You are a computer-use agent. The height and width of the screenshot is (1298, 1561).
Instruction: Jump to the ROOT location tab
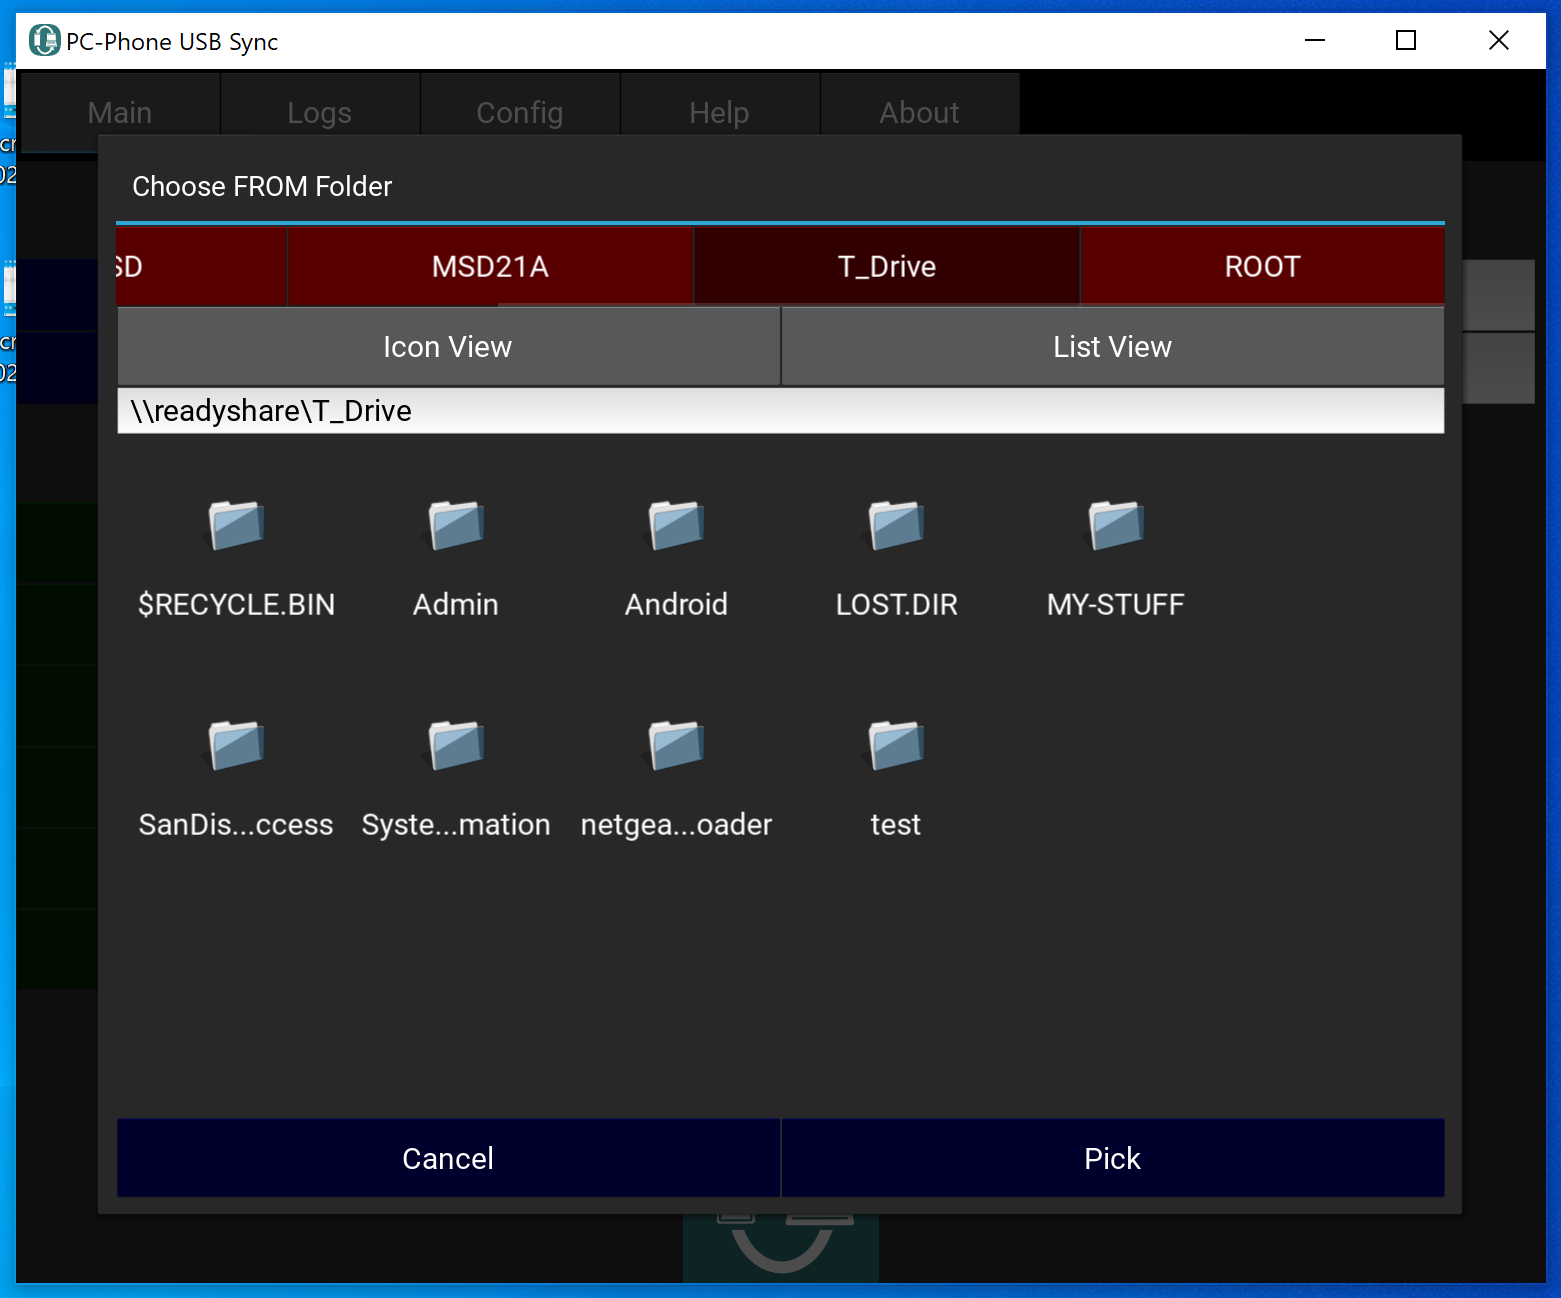coord(1262,267)
